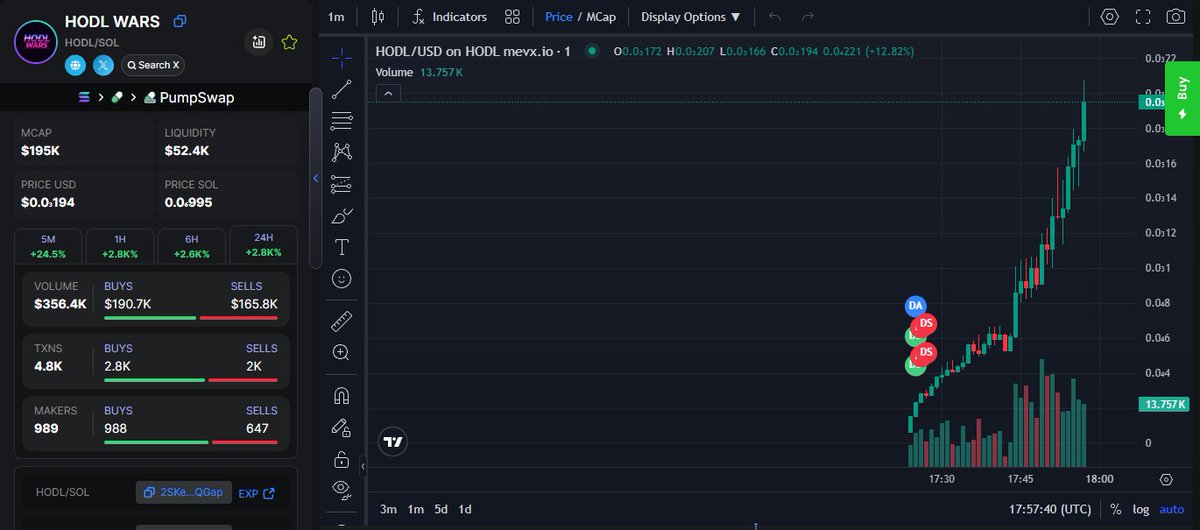Select the zoom in tool
1200x530 pixels.
tap(342, 352)
